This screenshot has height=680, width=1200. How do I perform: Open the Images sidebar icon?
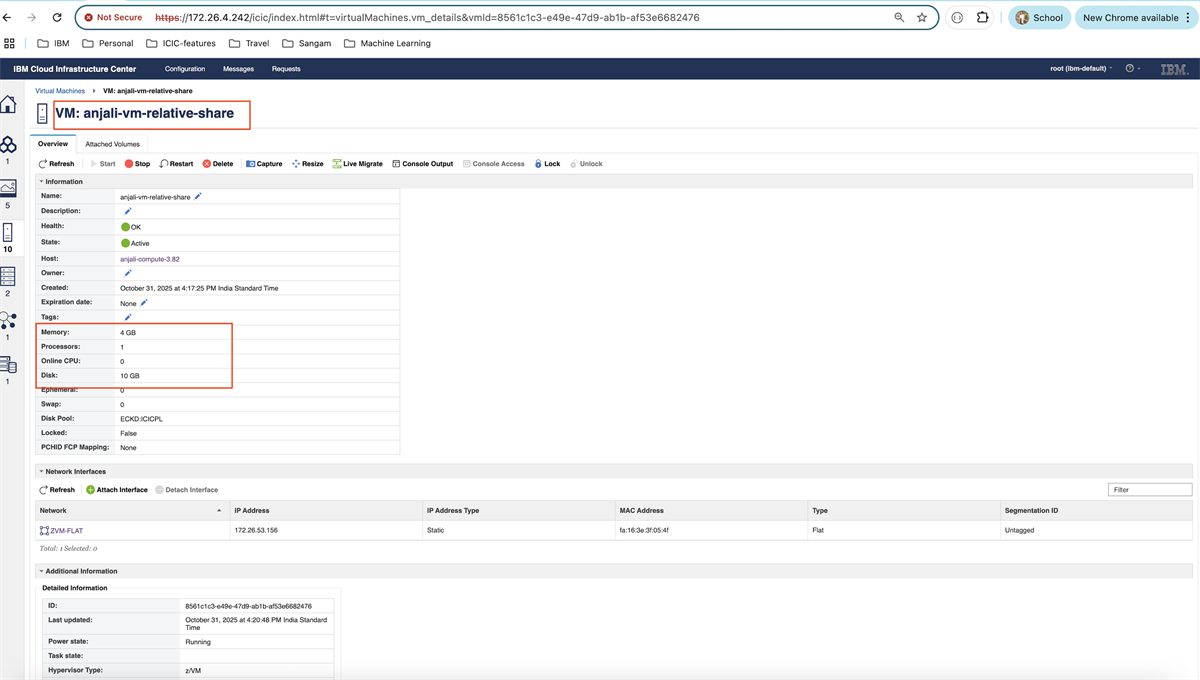[8, 188]
